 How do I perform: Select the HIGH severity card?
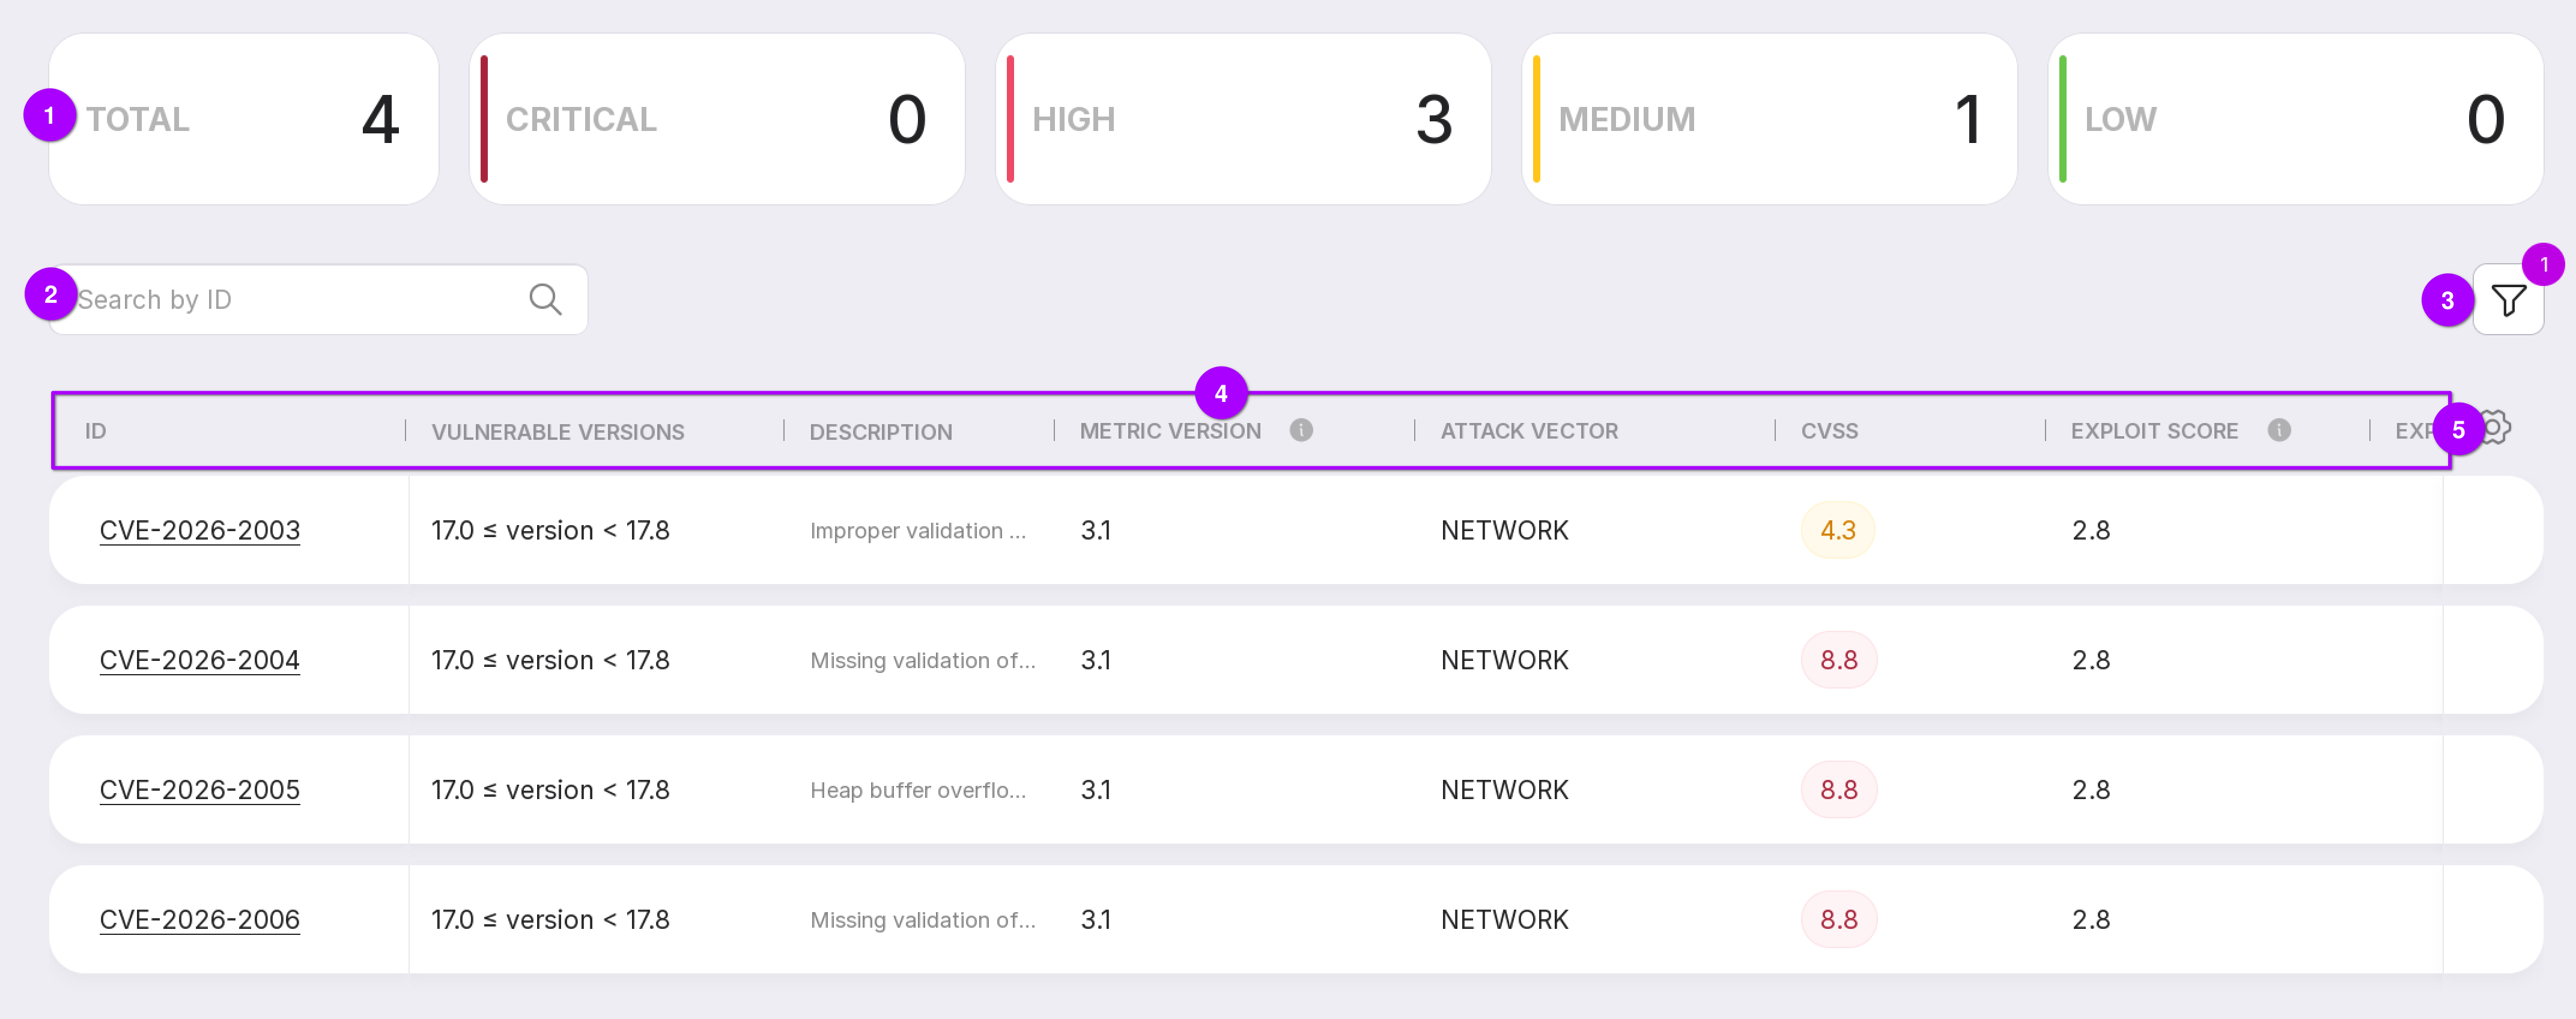coord(1242,119)
